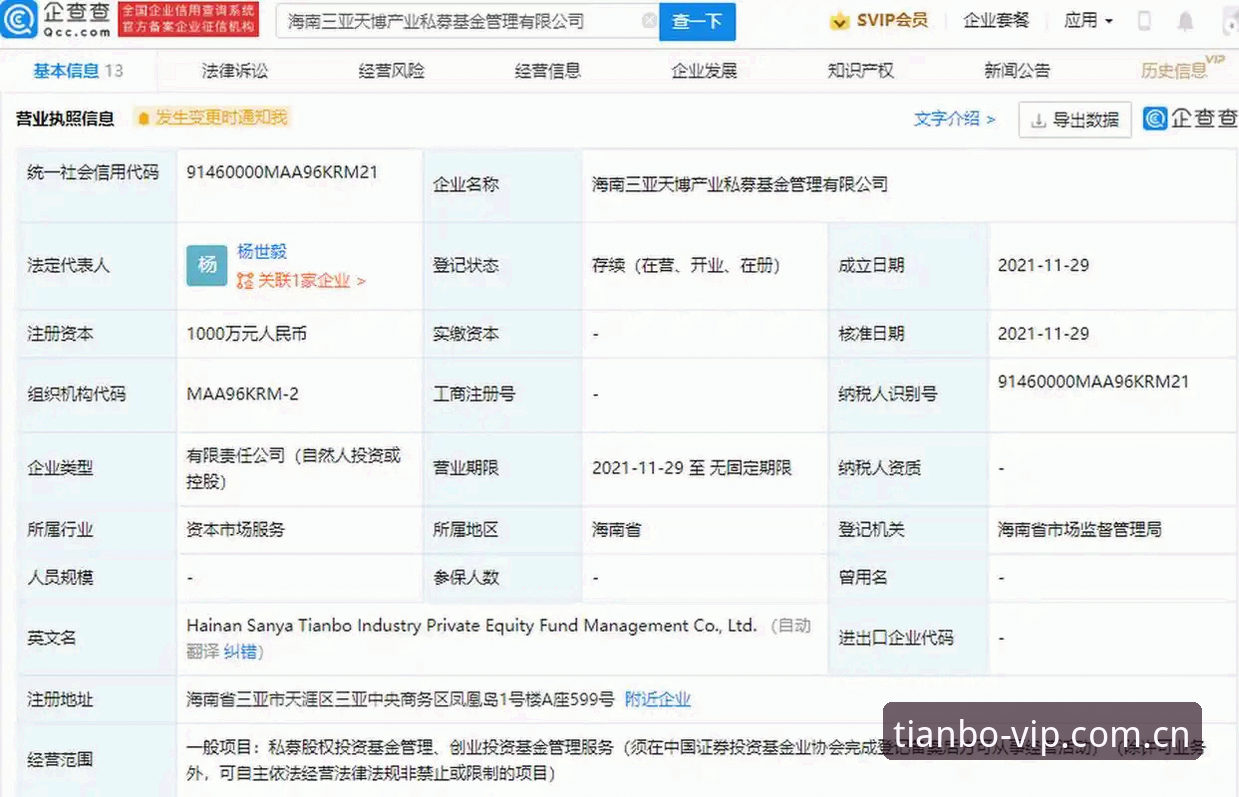This screenshot has width=1239, height=797.
Task: Click the 企查查 logo beside the export button
Action: pyautogui.click(x=1191, y=119)
